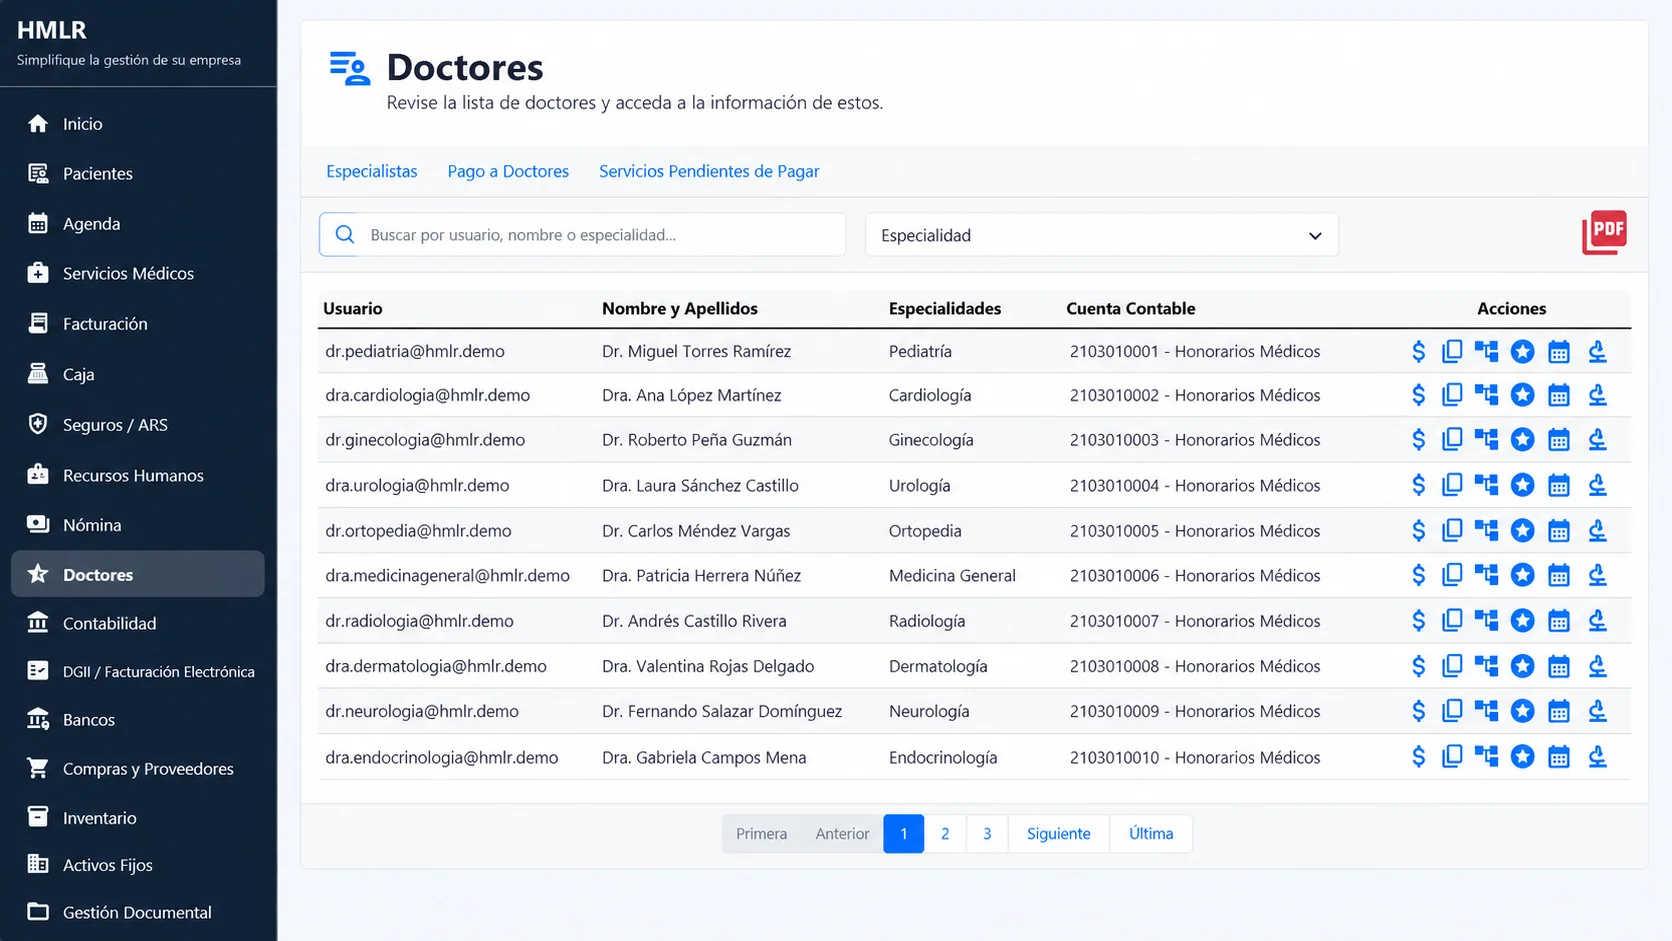Click the Compras y Proveedores cart icon
Viewport: 1672px width, 941px height.
coord(38,767)
